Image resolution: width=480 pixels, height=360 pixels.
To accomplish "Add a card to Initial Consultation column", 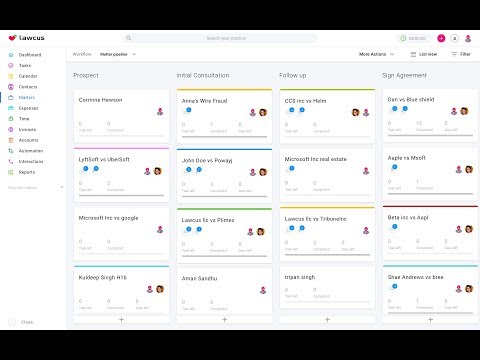I will pos(224,320).
